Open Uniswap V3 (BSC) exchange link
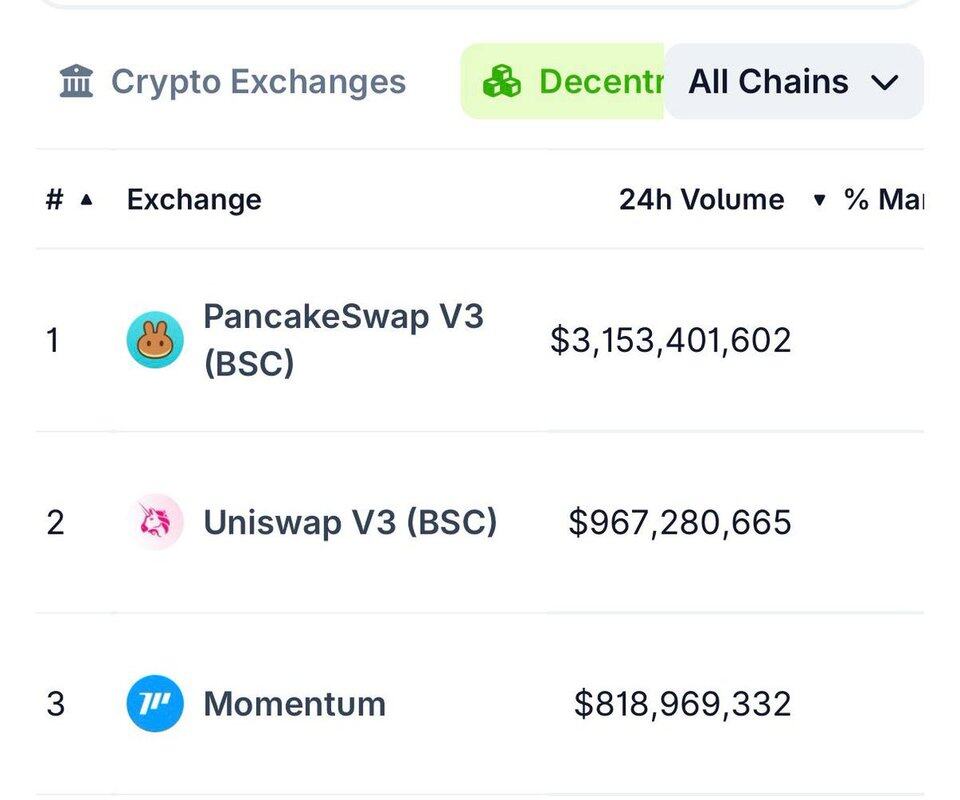This screenshot has width=960, height=800. pos(350,522)
